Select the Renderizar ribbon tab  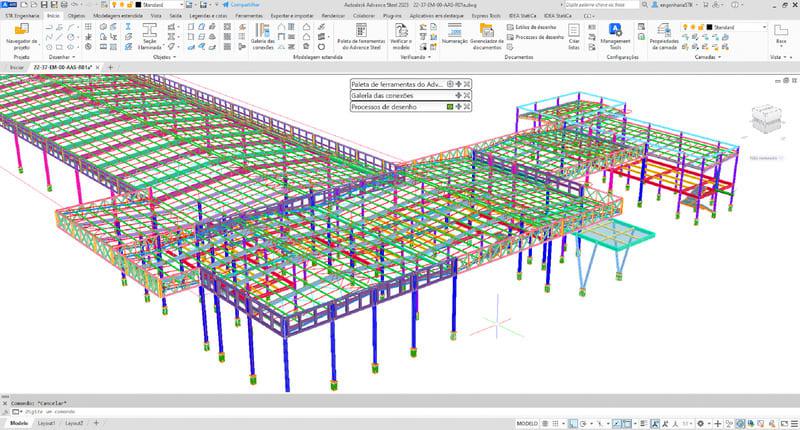pos(333,16)
